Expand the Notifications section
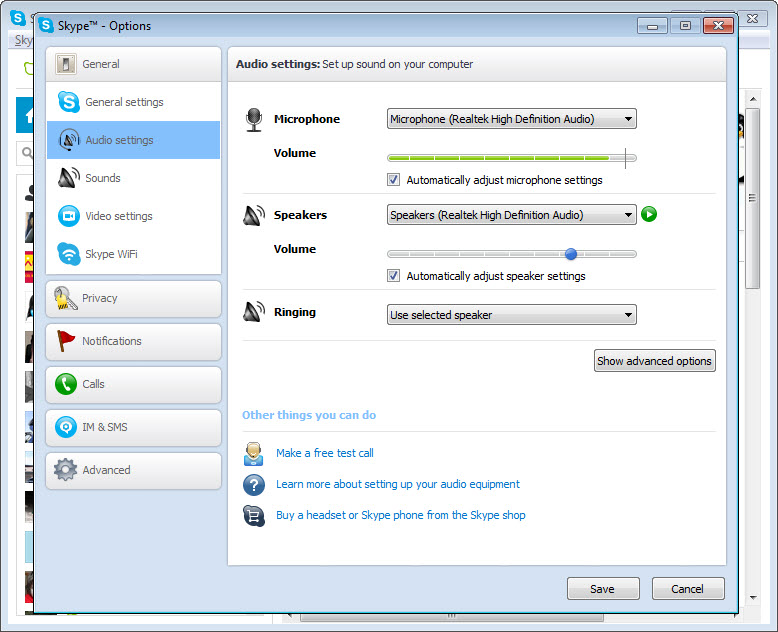778x632 pixels. (133, 342)
